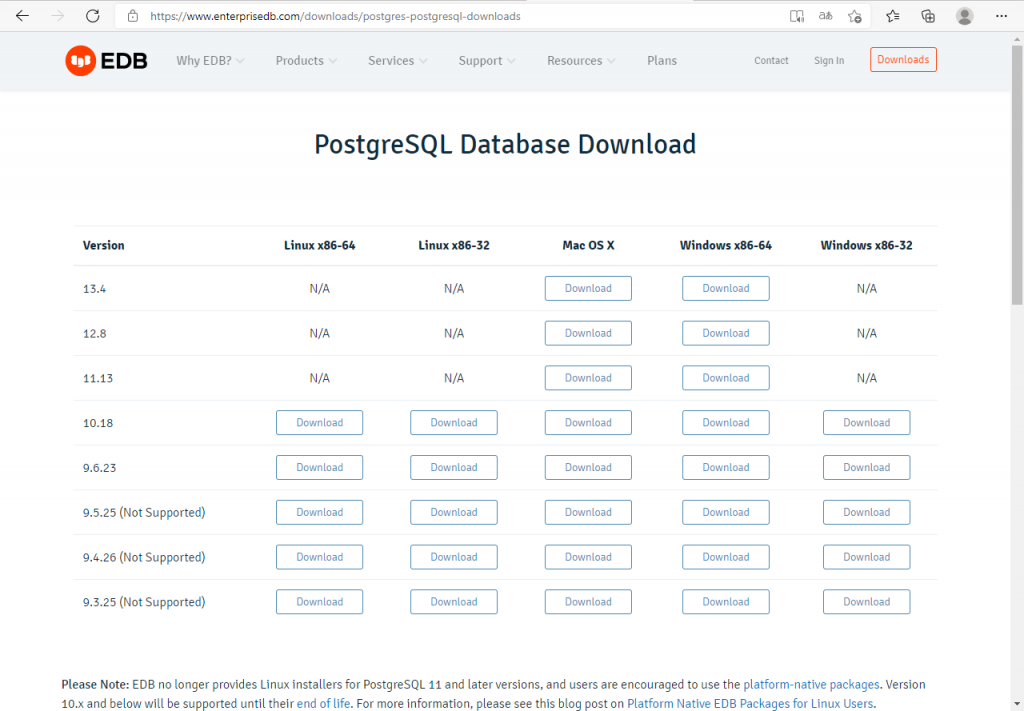
Task: Download 9.4.26 for Windows x86-64
Action: tap(726, 557)
